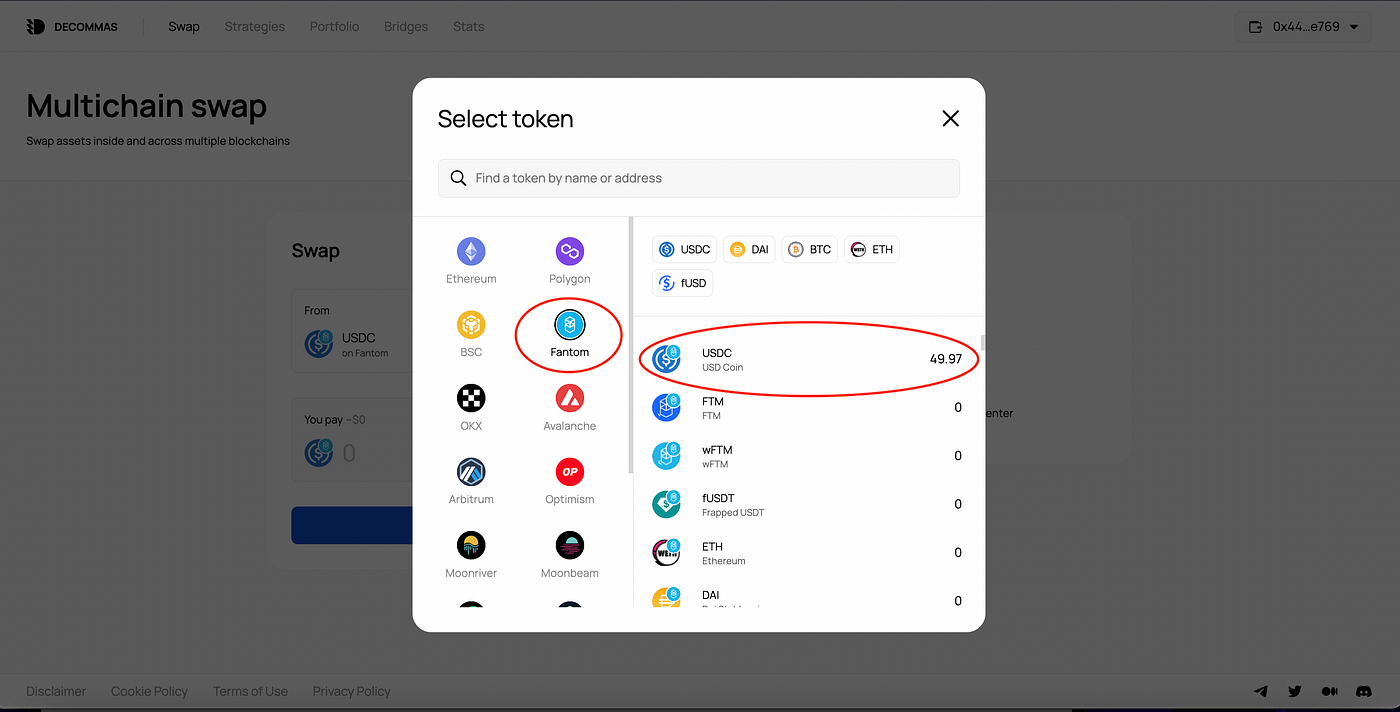Select the Polygon network icon
The width and height of the screenshot is (1400, 712).
point(569,251)
